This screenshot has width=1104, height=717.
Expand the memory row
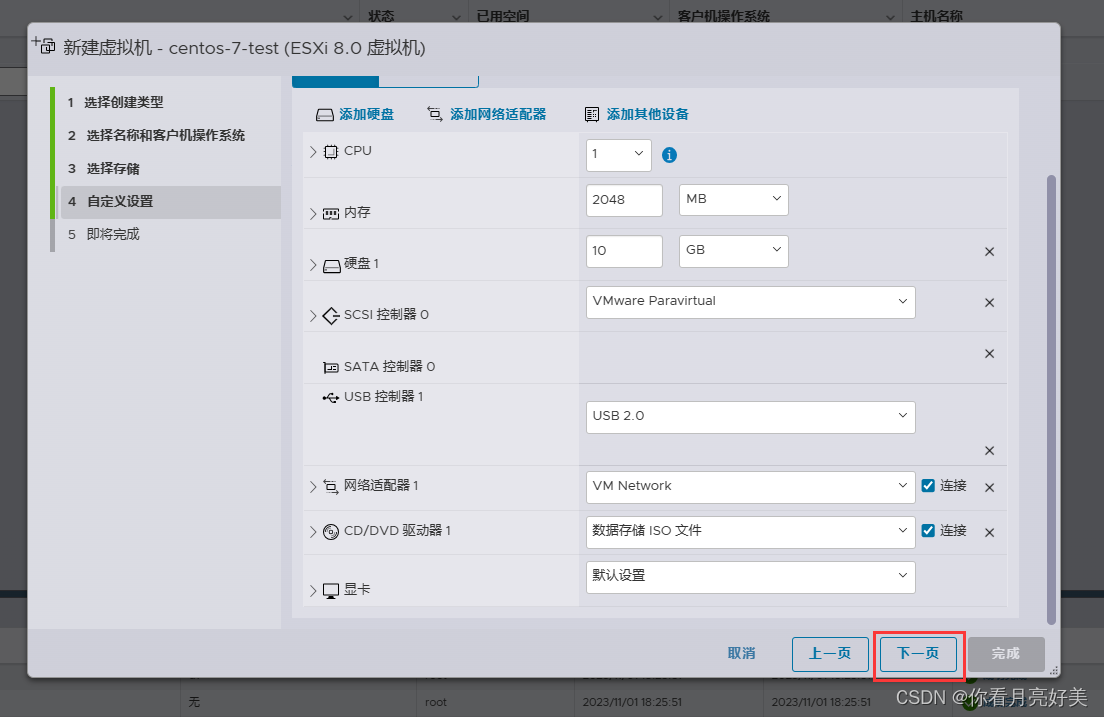tap(313, 214)
